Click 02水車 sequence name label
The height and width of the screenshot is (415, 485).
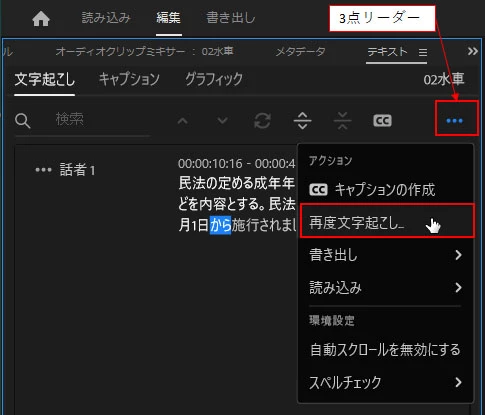point(444,80)
